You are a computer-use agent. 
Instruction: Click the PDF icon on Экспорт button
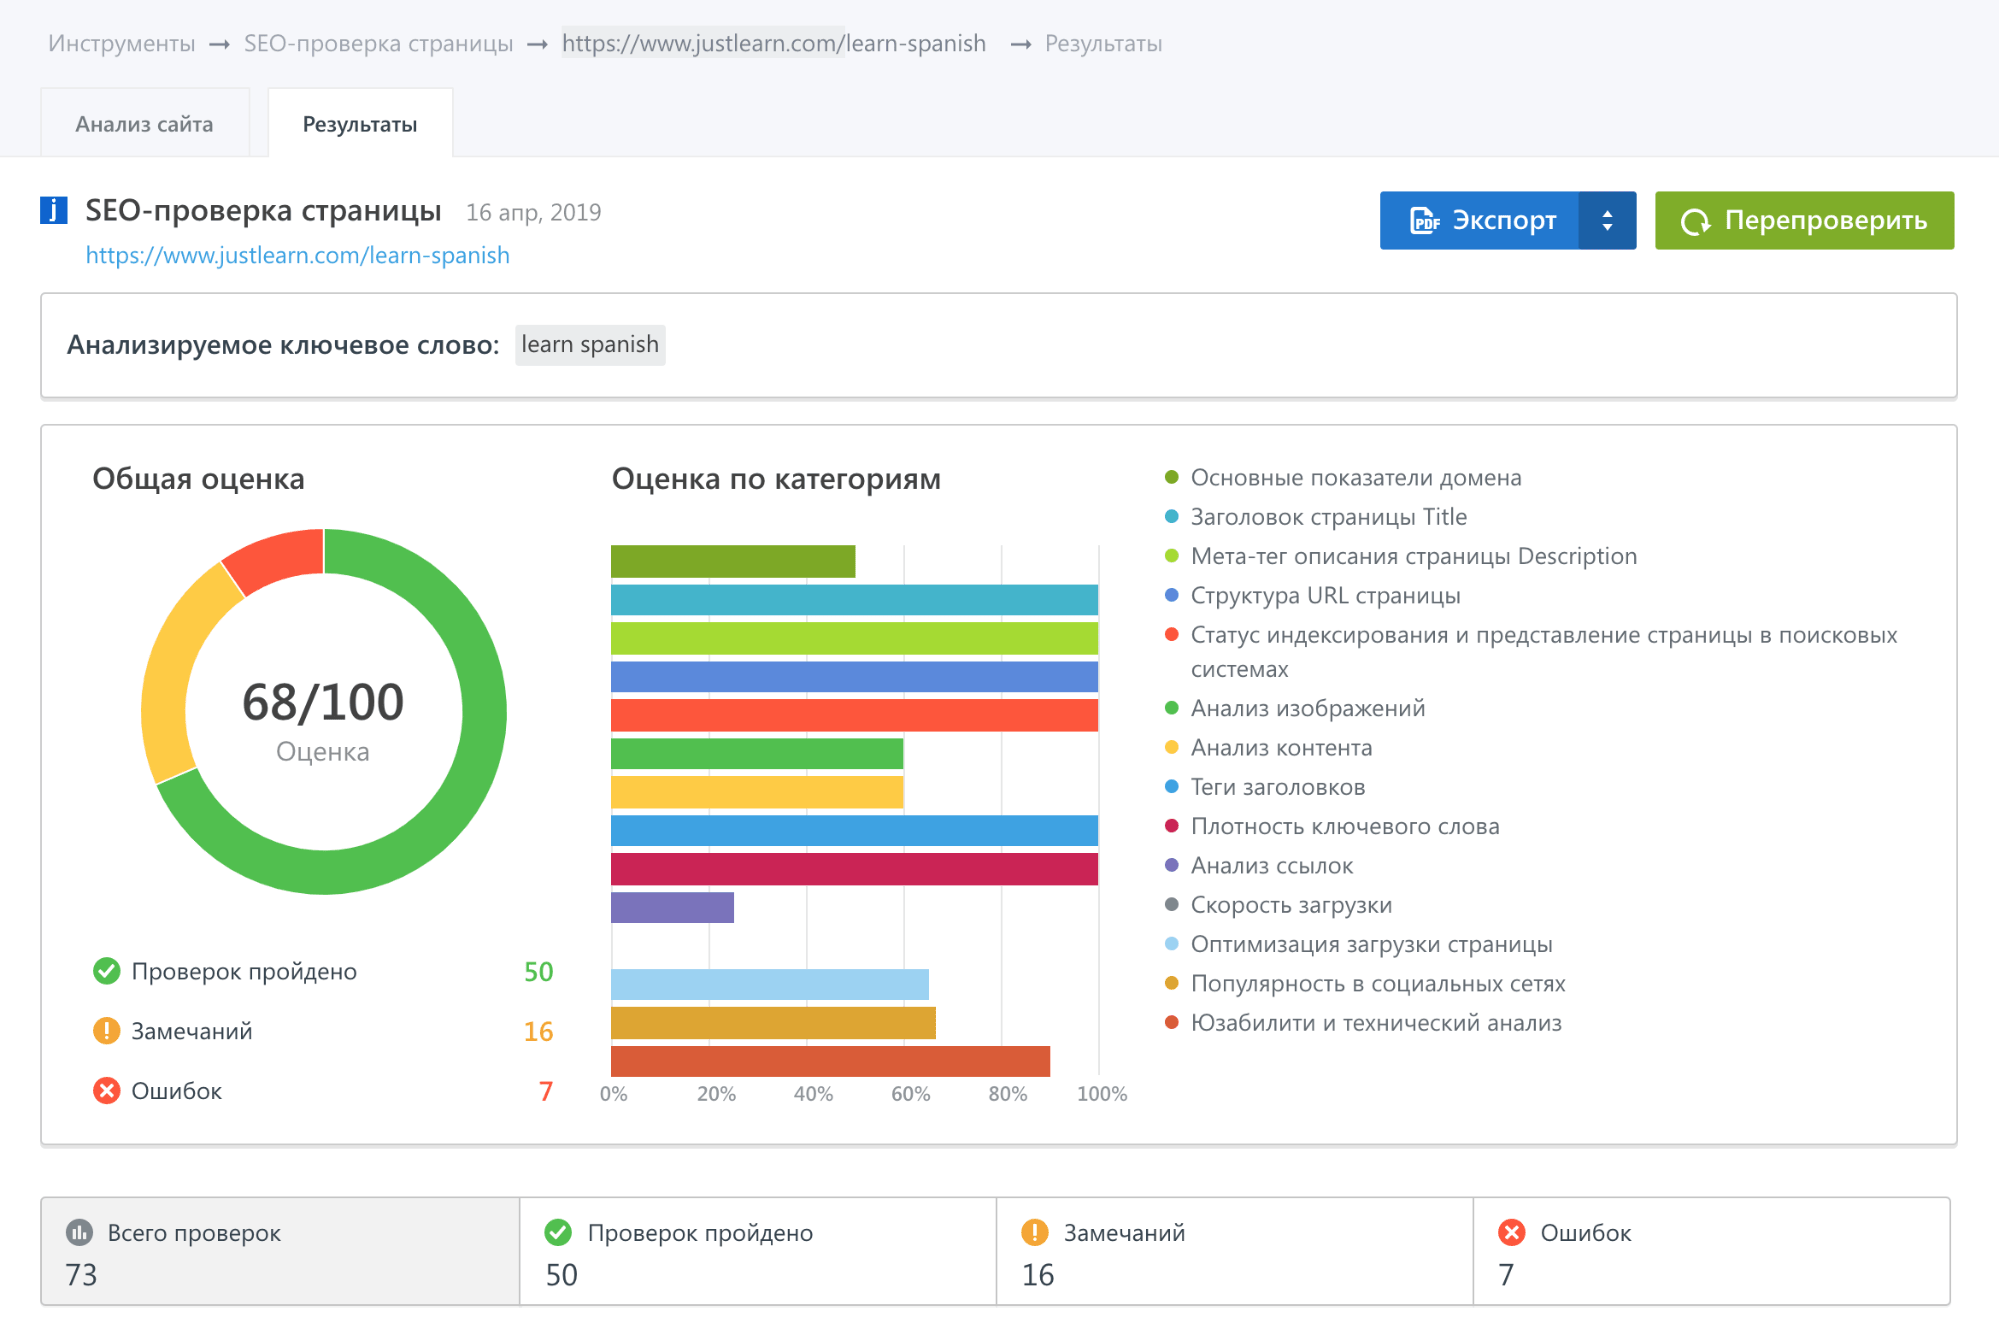1425,220
